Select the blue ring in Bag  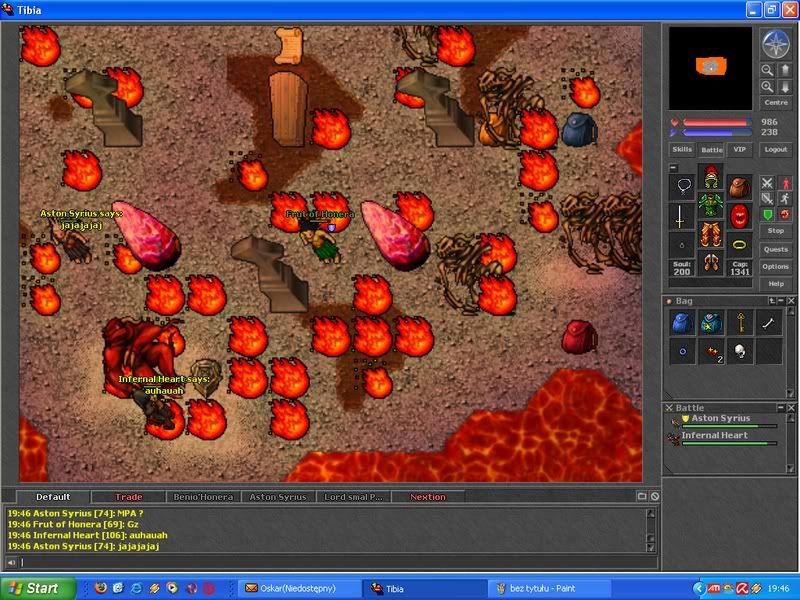683,352
